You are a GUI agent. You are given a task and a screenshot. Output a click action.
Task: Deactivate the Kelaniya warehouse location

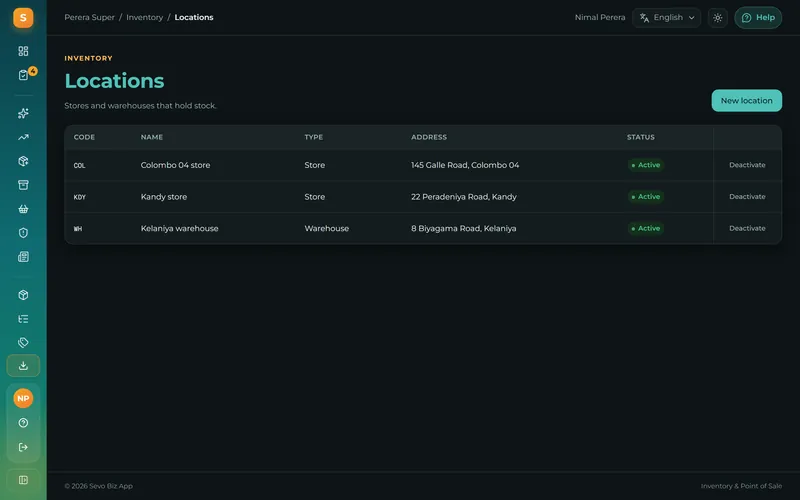pos(747,228)
